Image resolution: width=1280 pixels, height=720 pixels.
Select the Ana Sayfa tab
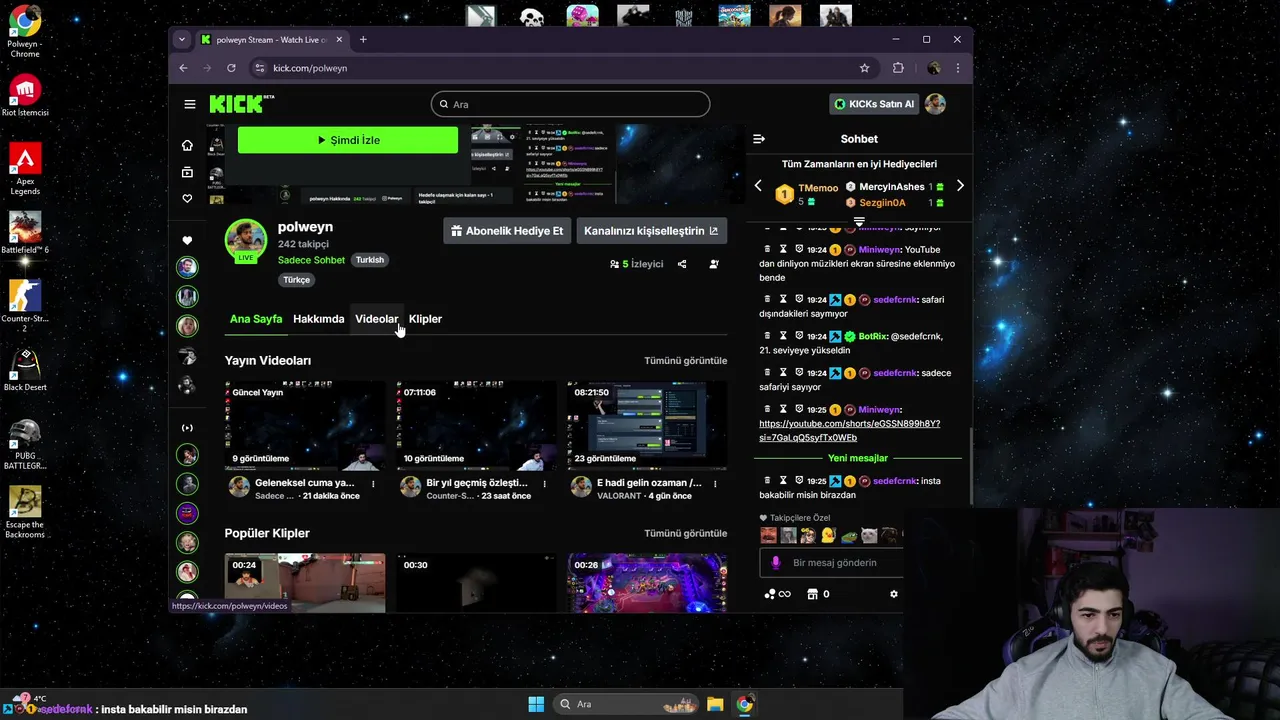point(256,319)
